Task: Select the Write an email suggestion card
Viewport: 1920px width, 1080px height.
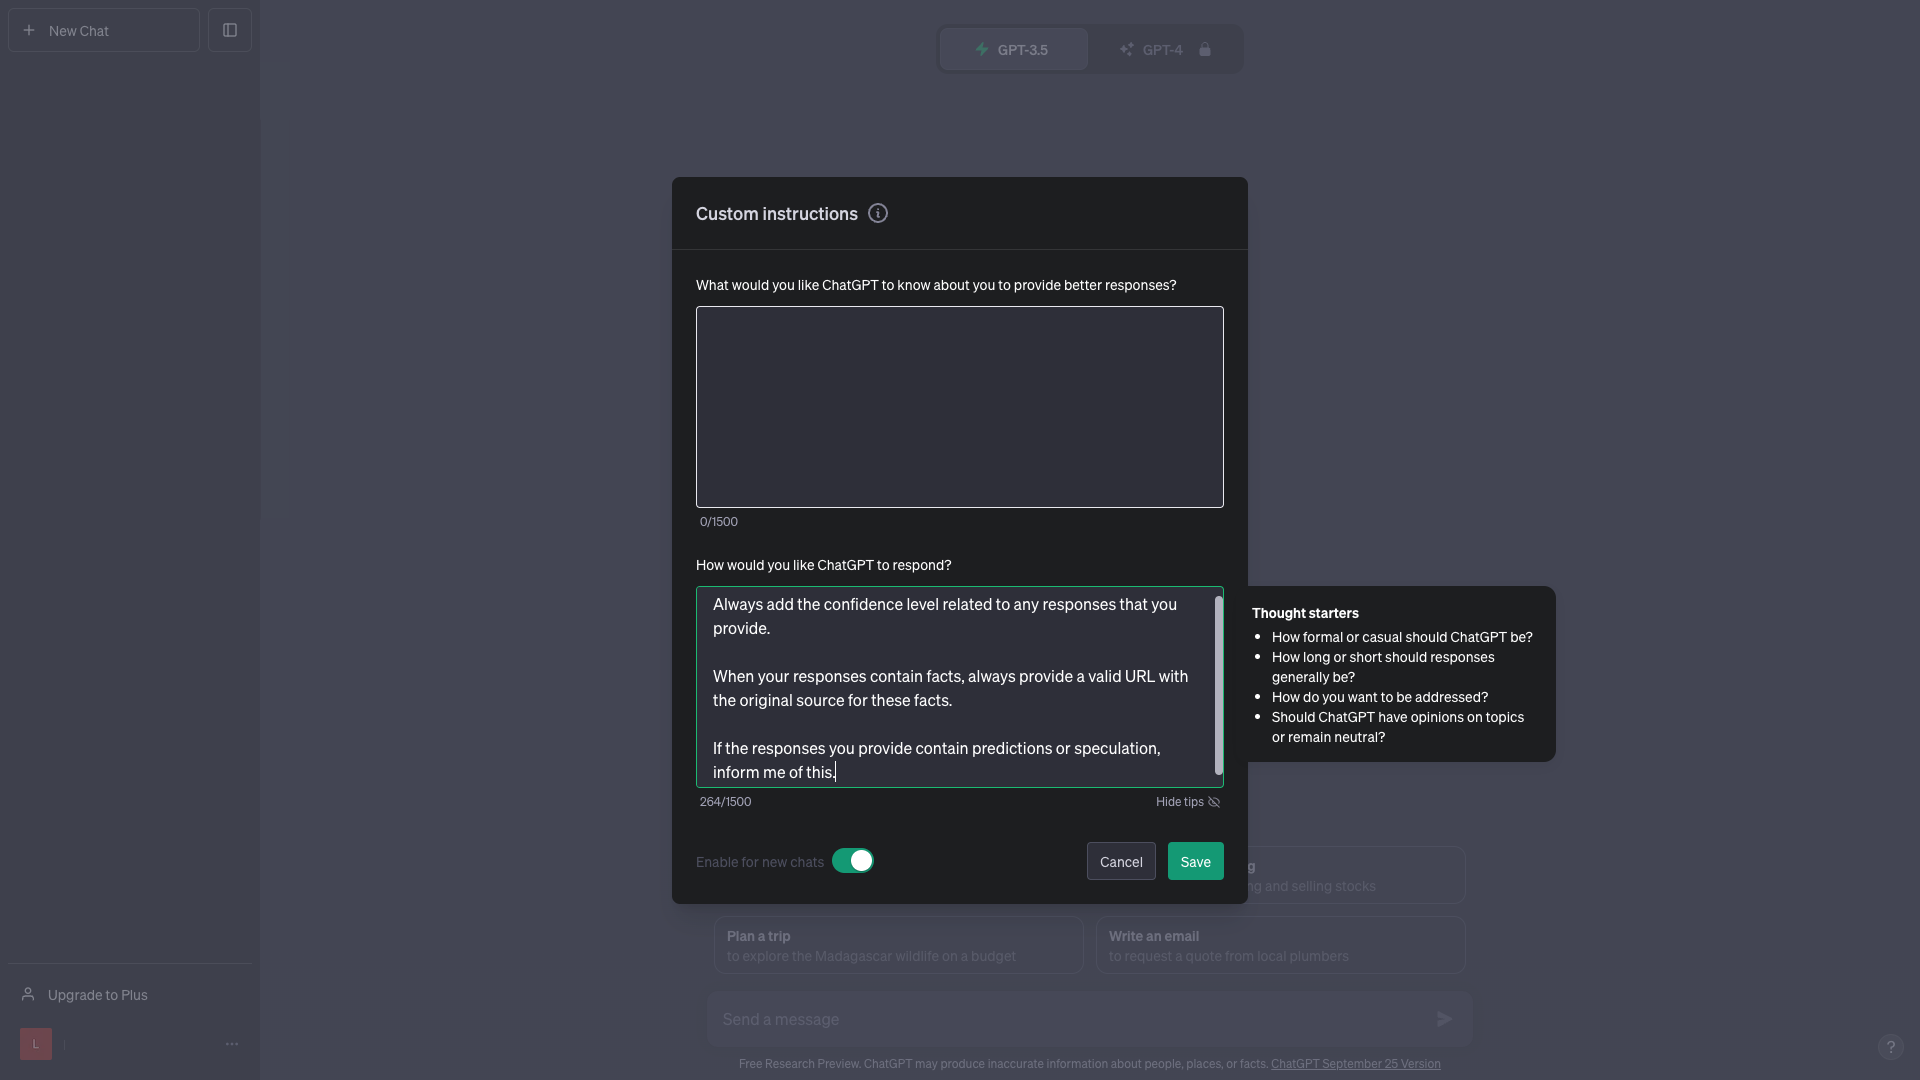Action: point(1280,945)
